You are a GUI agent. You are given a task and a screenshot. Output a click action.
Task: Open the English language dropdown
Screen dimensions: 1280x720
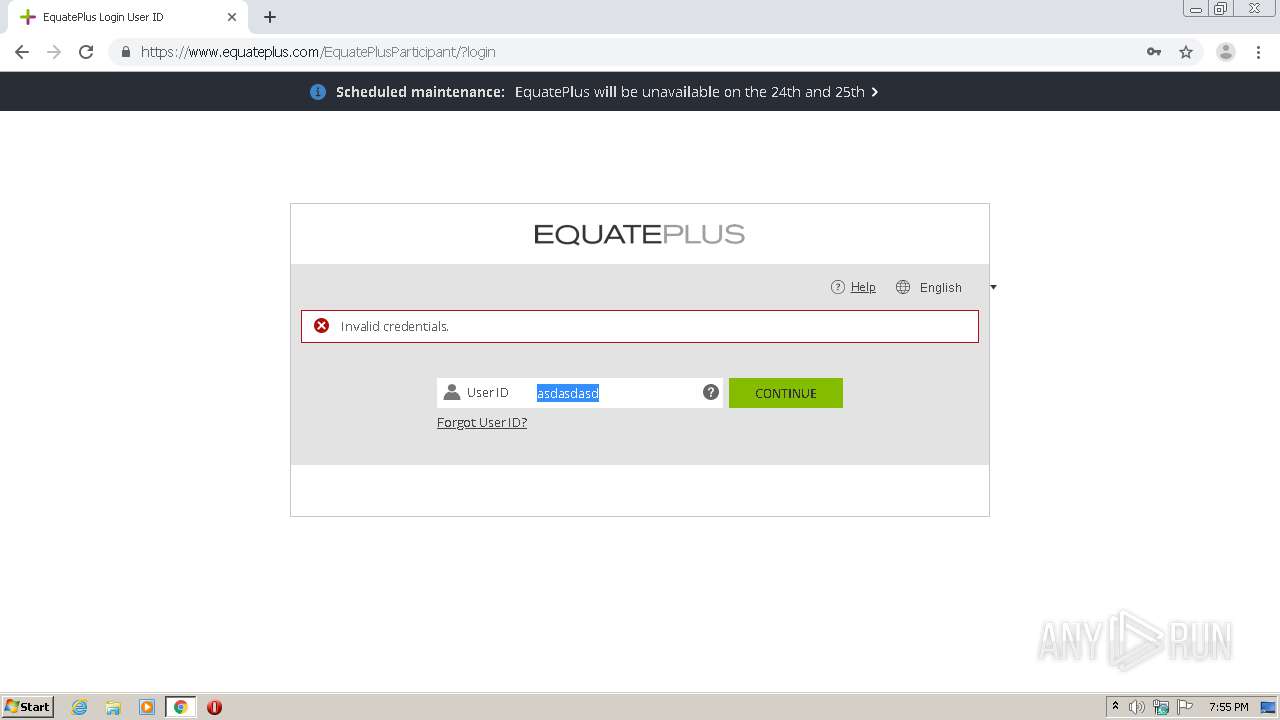[941, 287]
